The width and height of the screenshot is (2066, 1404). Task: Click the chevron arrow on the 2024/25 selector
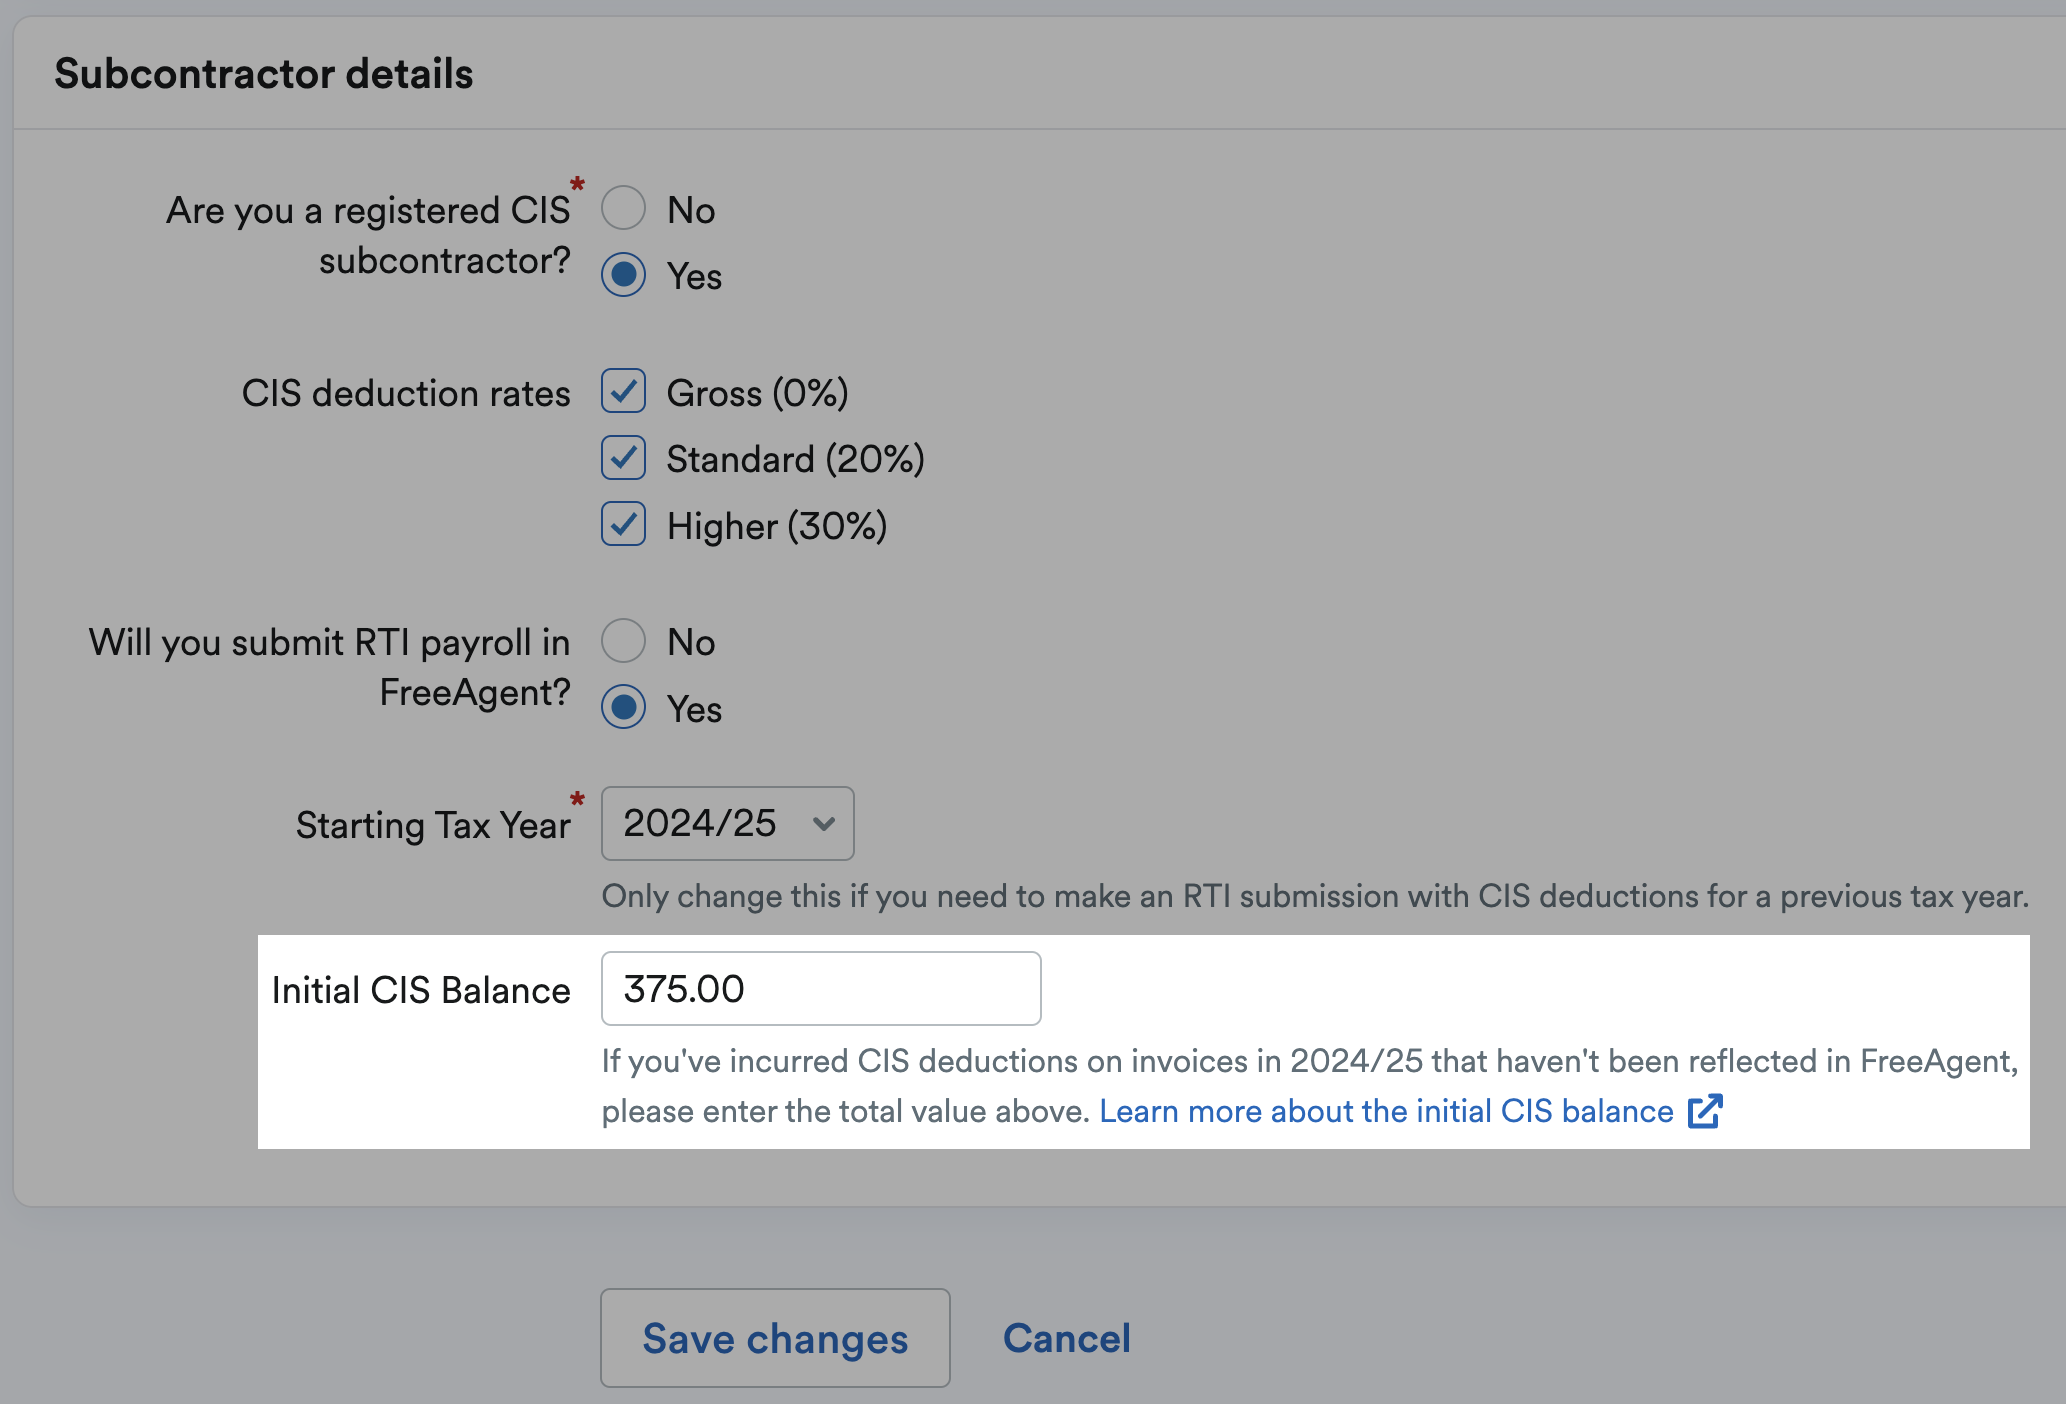[x=824, y=824]
